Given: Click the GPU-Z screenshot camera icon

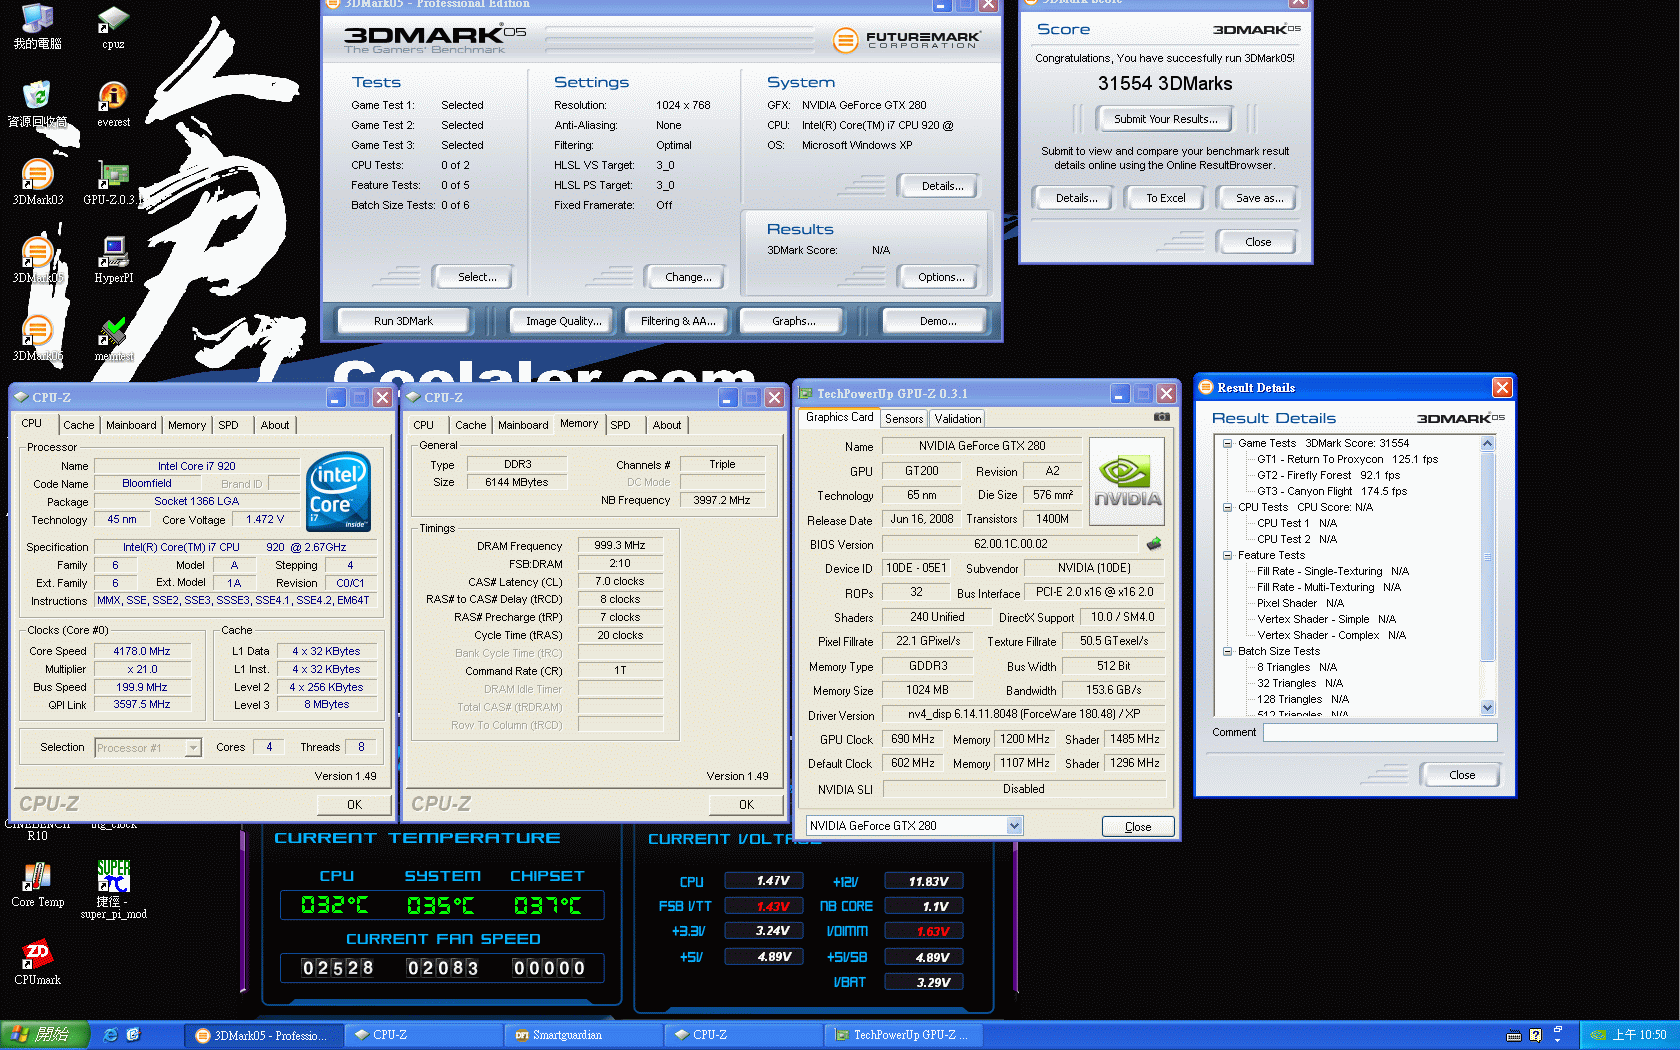Looking at the screenshot, I should pos(1161,417).
